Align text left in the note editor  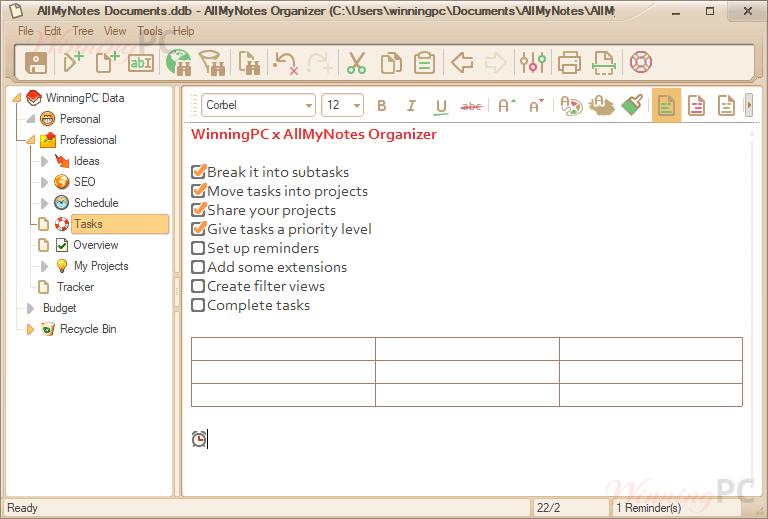(666, 105)
